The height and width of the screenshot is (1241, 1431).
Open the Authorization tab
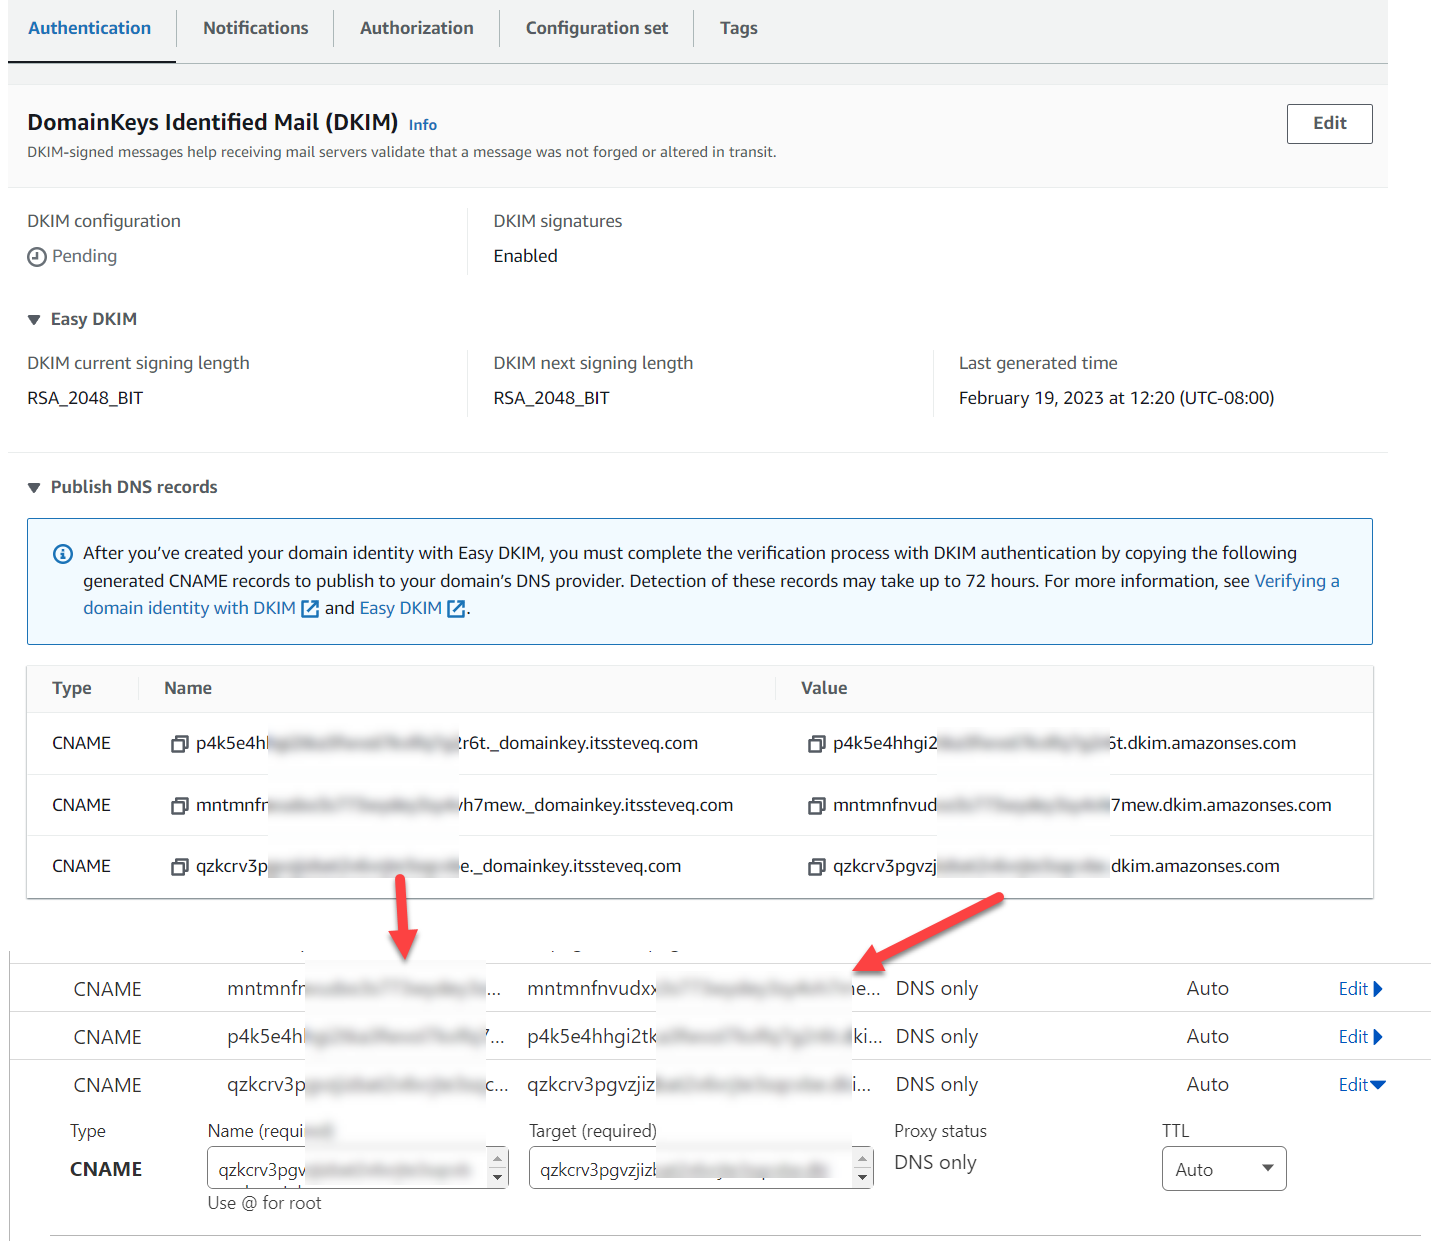416,28
